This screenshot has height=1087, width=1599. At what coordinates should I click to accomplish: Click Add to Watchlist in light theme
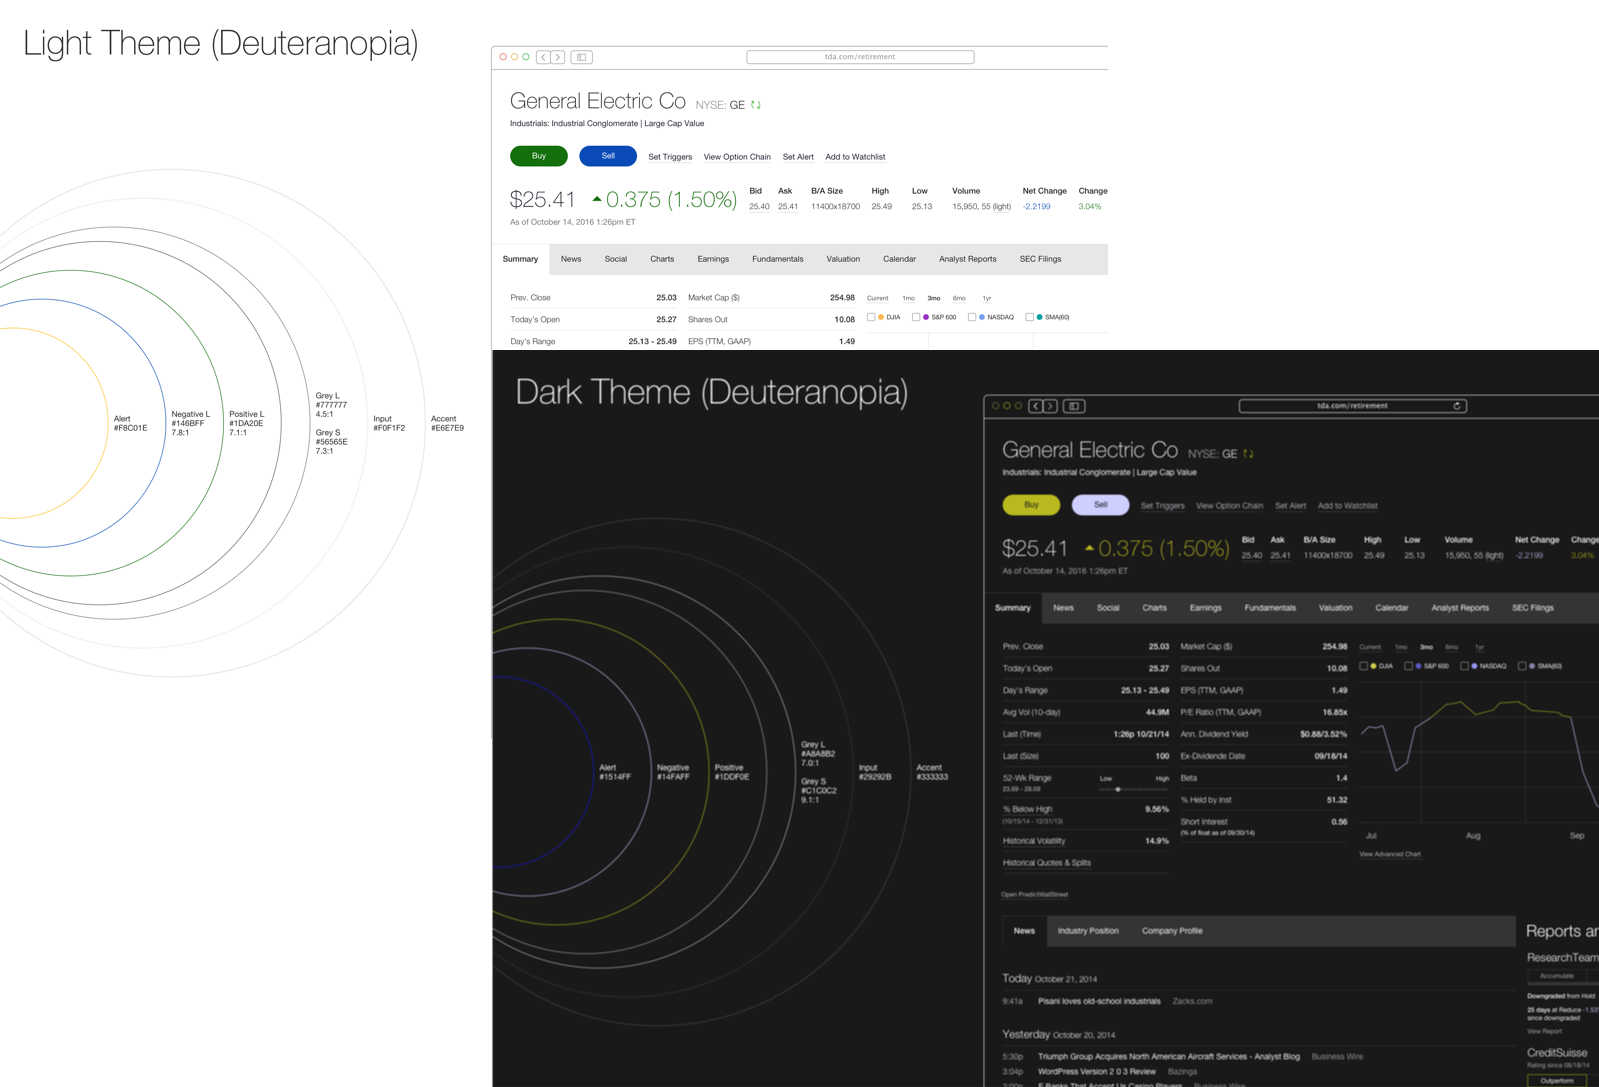click(x=855, y=157)
